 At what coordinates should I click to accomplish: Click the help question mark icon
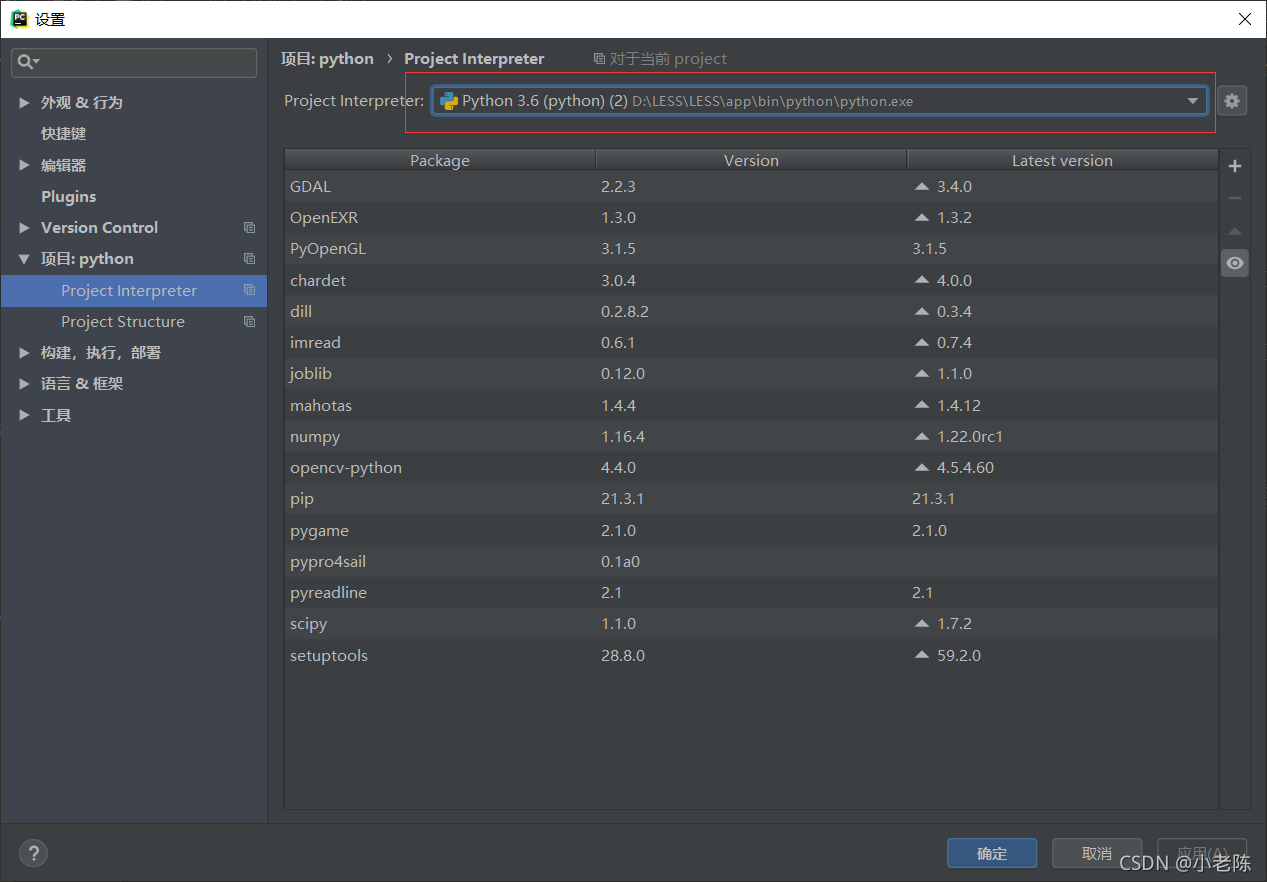33,853
